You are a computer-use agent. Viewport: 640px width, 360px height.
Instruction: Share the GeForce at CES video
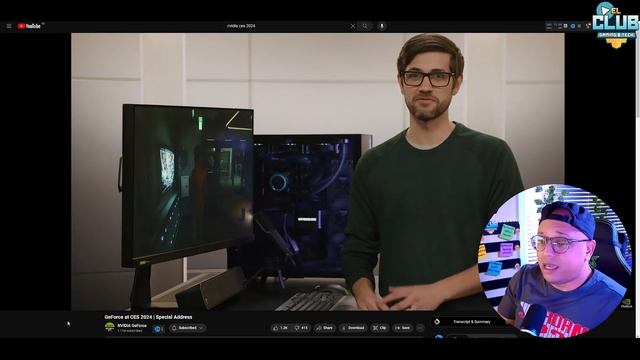coord(324,328)
